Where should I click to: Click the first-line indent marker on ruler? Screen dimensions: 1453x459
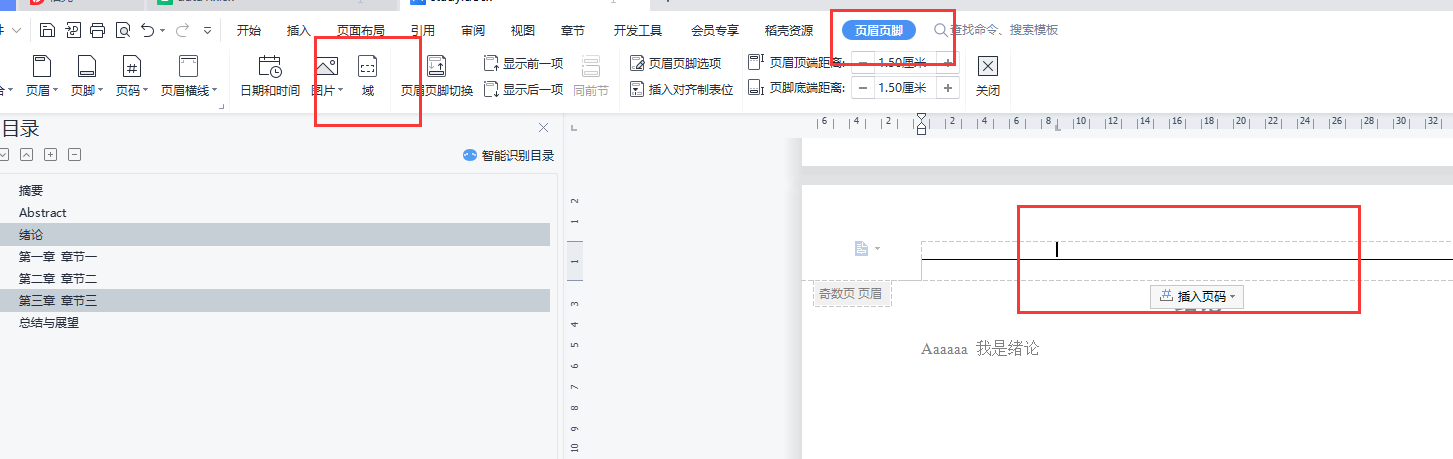[921, 117]
